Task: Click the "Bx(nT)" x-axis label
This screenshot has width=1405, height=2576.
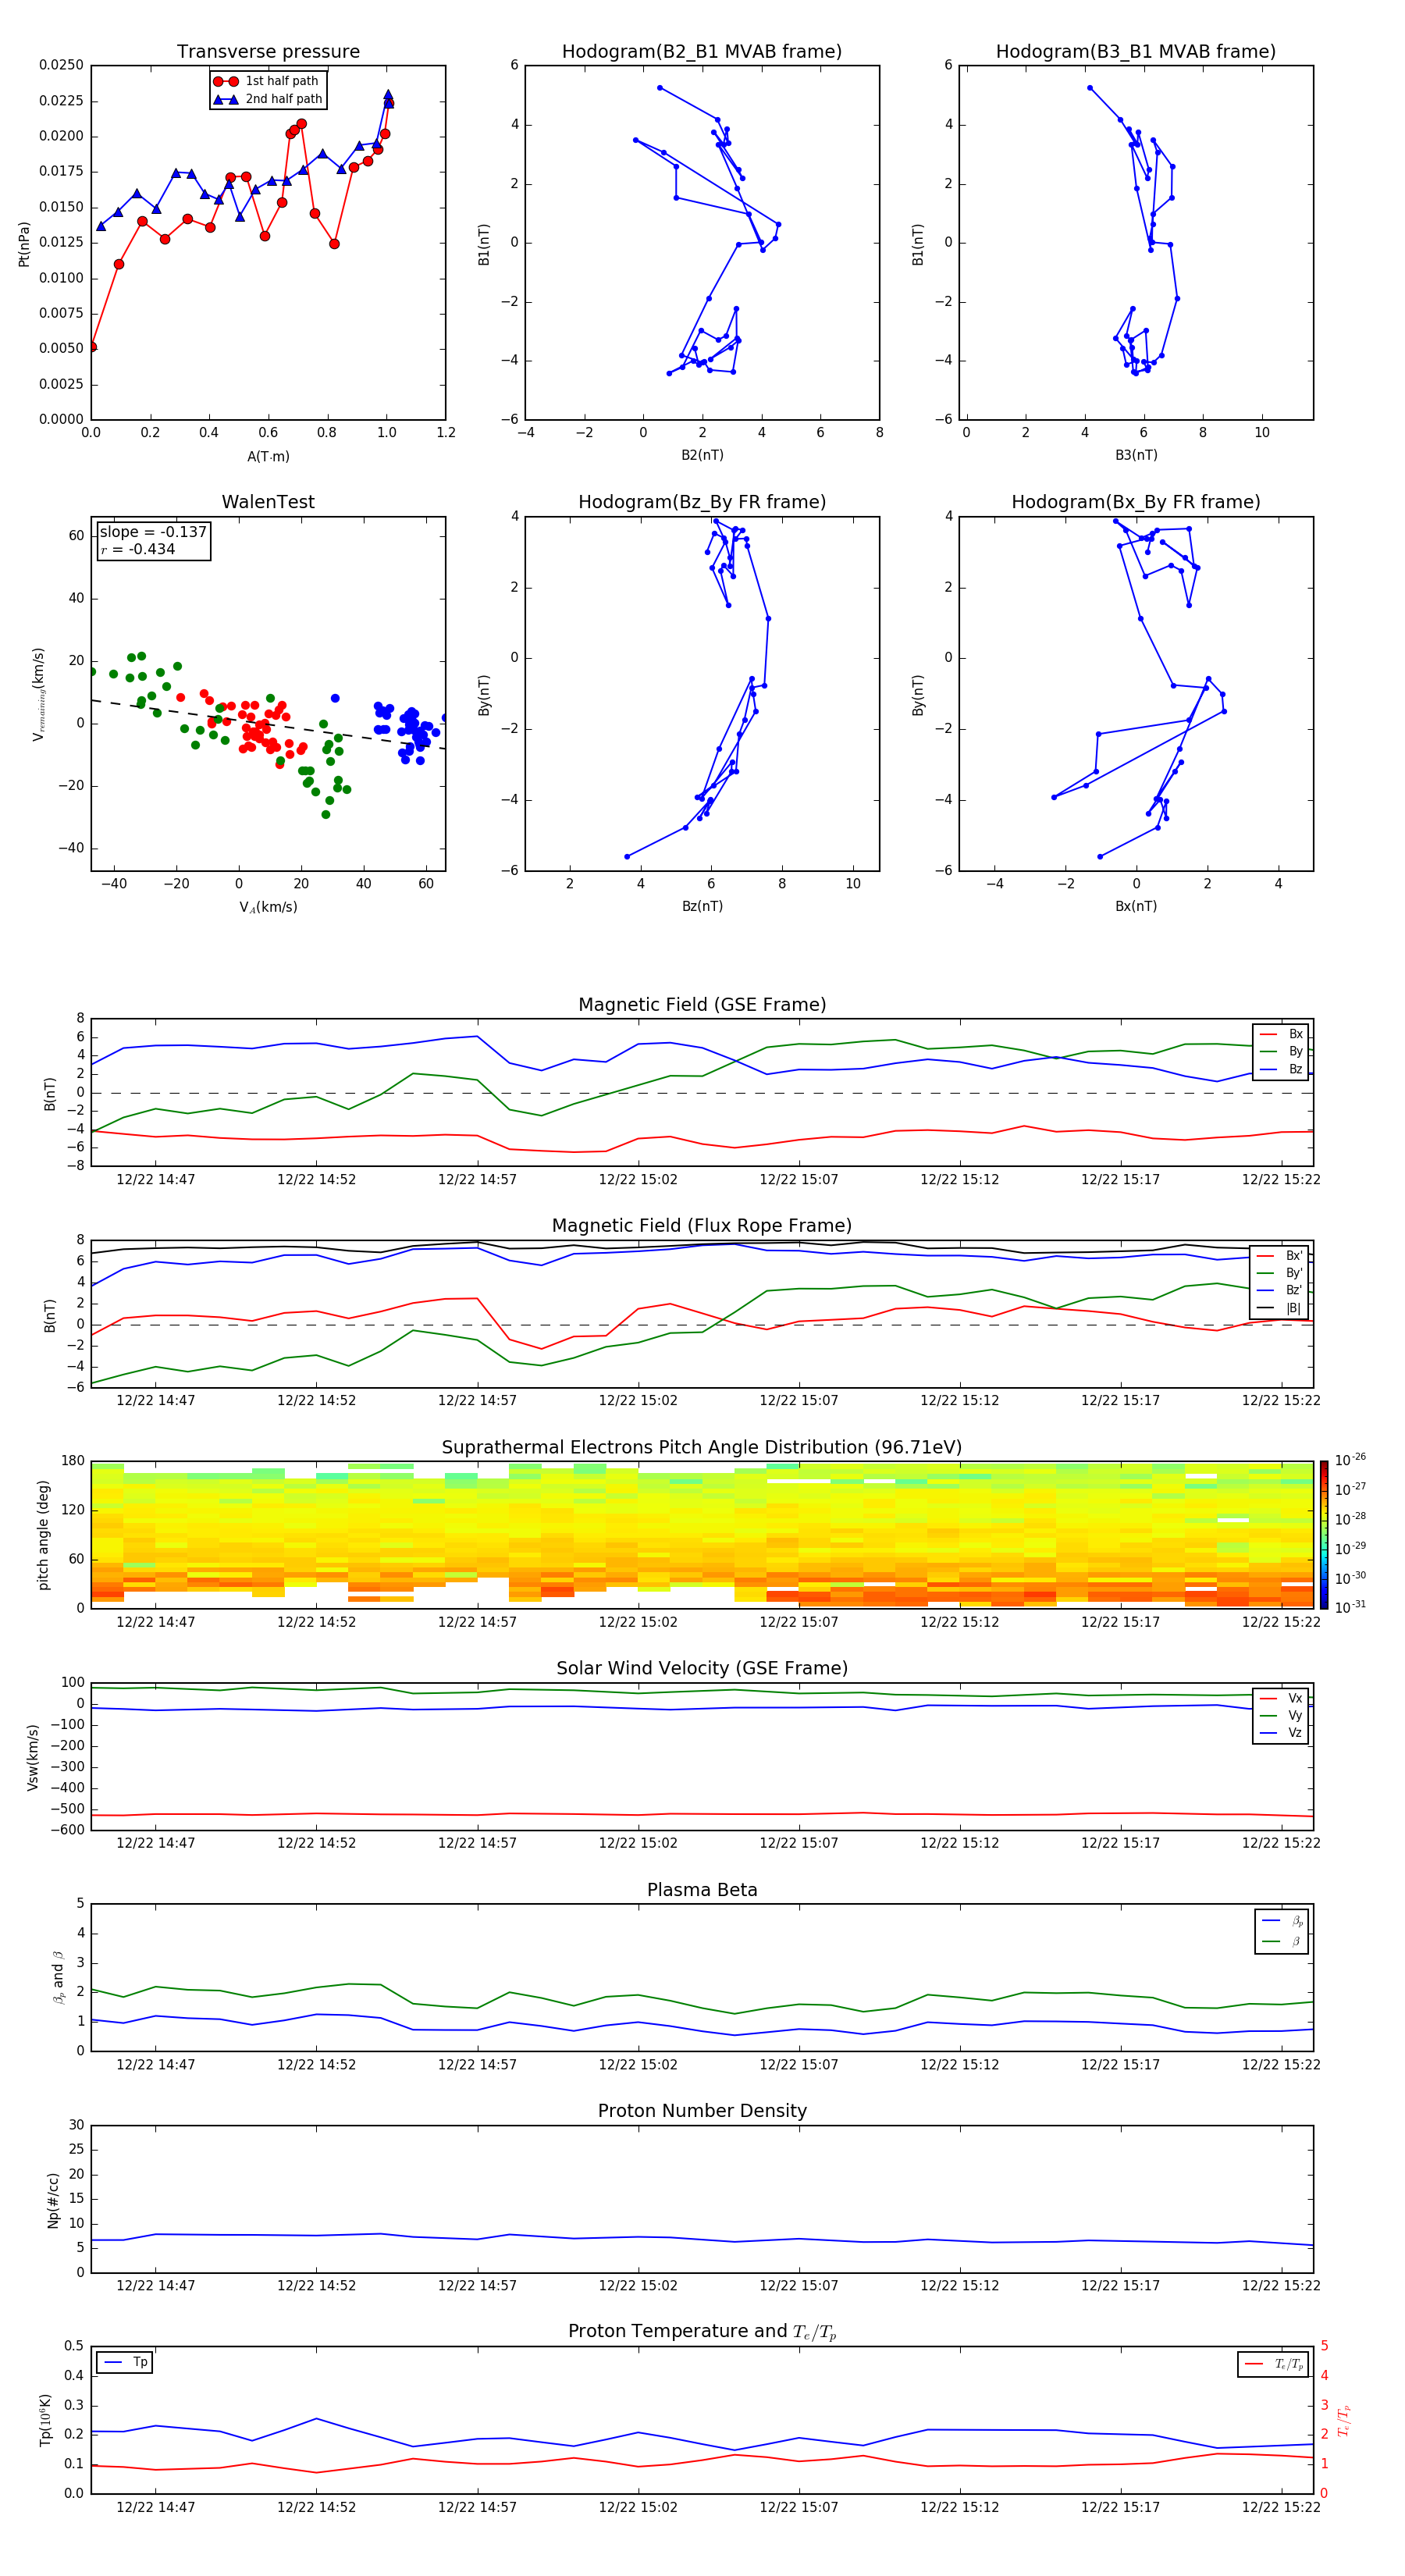Action: 1136,906
